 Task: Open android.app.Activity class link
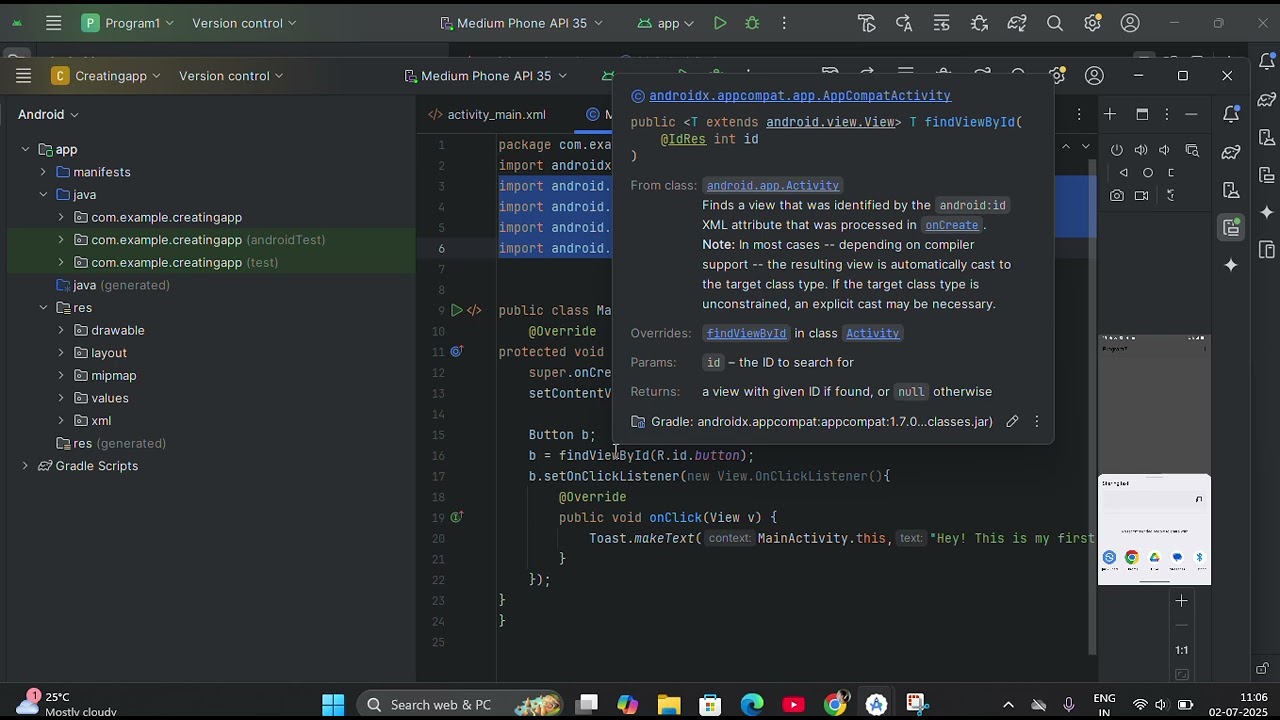click(x=772, y=185)
